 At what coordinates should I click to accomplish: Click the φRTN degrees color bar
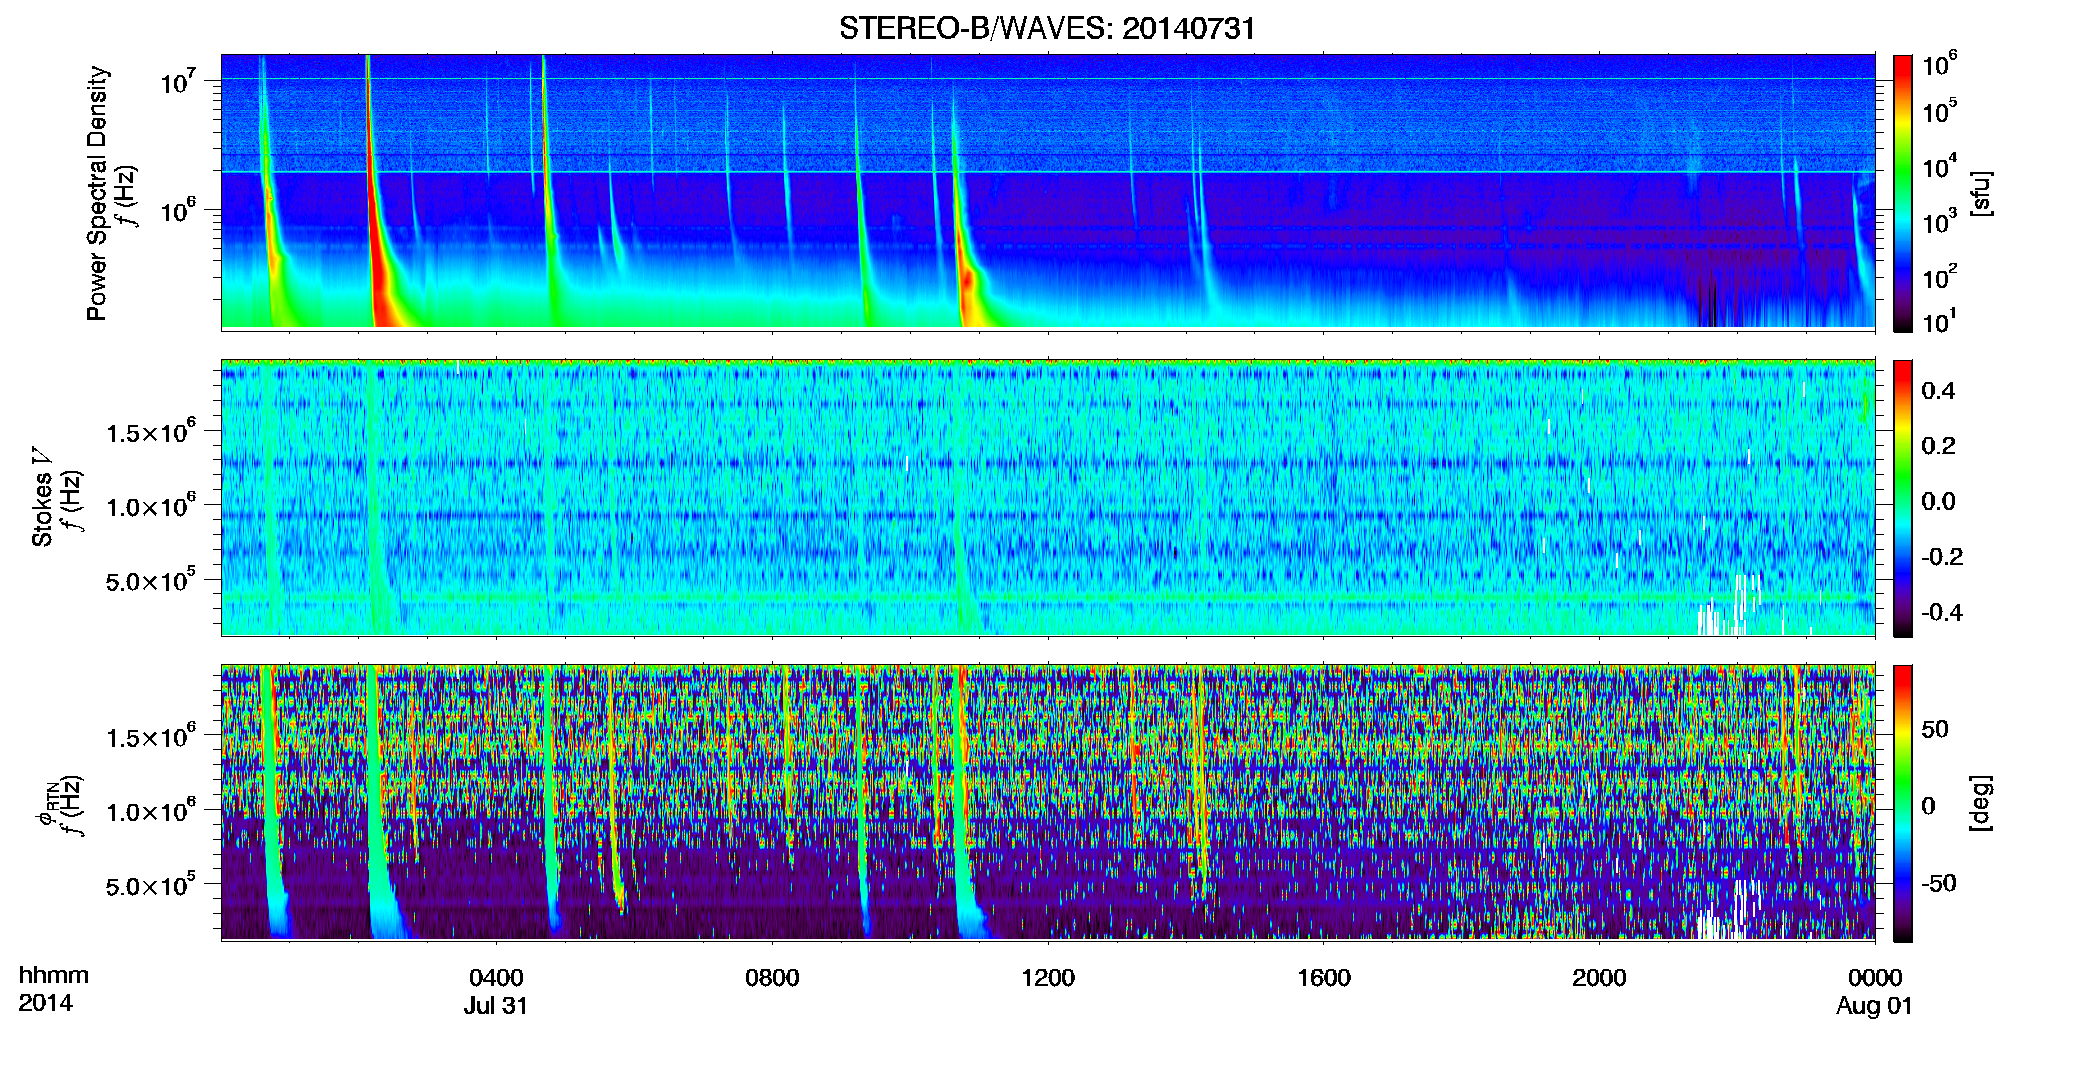[1903, 803]
